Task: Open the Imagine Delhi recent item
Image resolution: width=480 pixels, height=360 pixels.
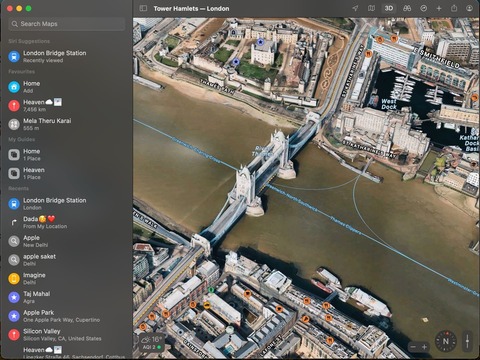Action: tap(67, 278)
